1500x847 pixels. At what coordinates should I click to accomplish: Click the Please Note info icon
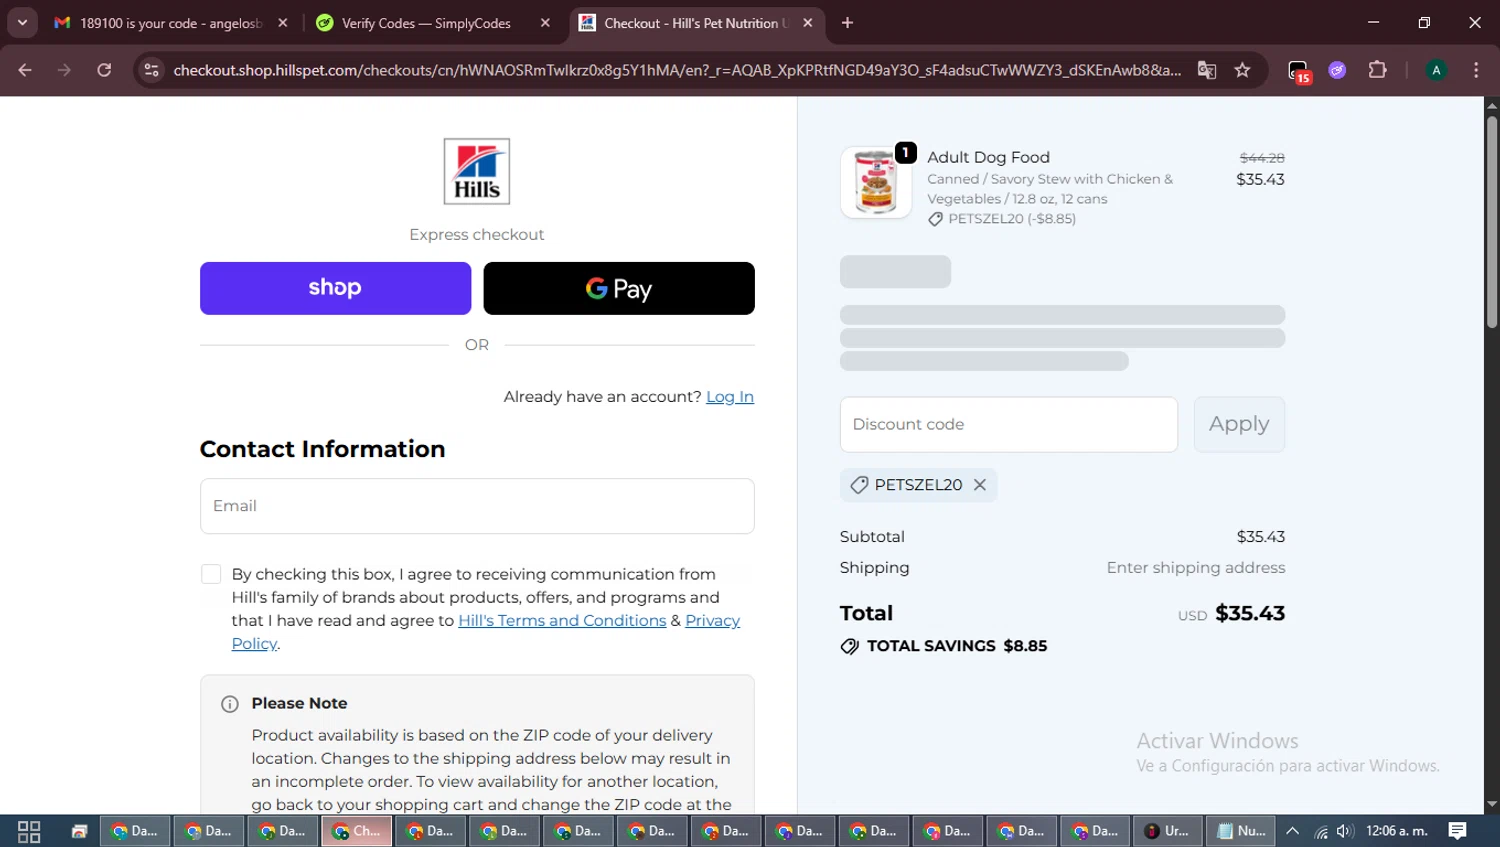pyautogui.click(x=230, y=704)
